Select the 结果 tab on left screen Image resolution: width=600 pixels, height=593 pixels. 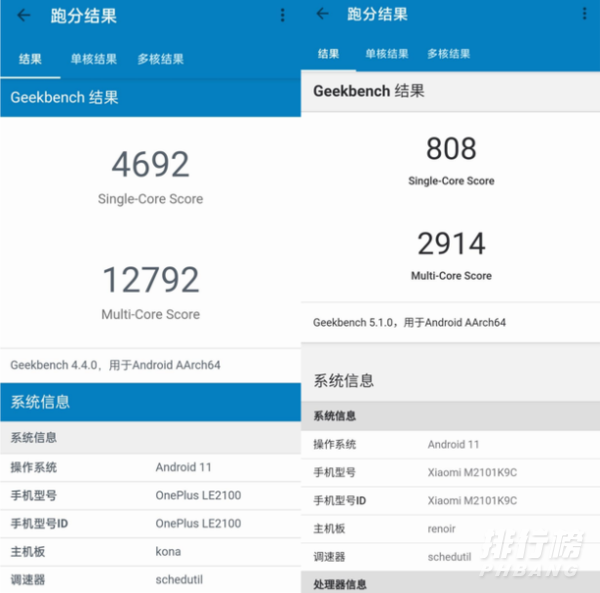coord(30,59)
